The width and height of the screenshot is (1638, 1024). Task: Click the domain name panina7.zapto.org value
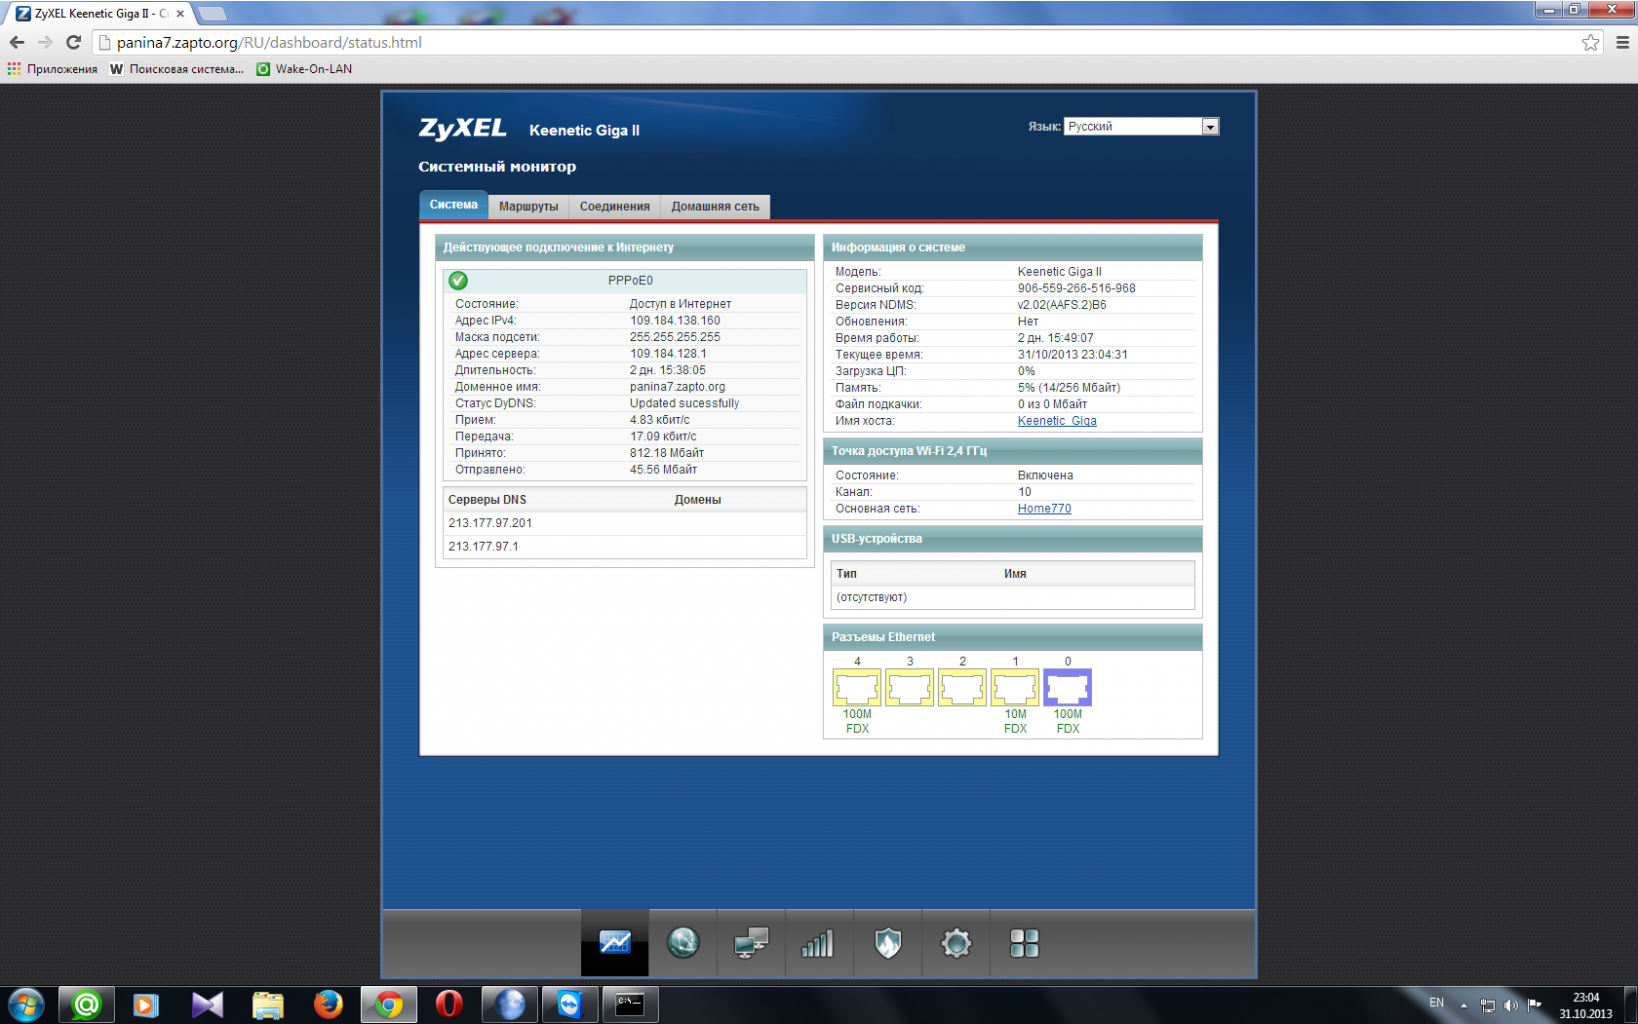coord(677,386)
